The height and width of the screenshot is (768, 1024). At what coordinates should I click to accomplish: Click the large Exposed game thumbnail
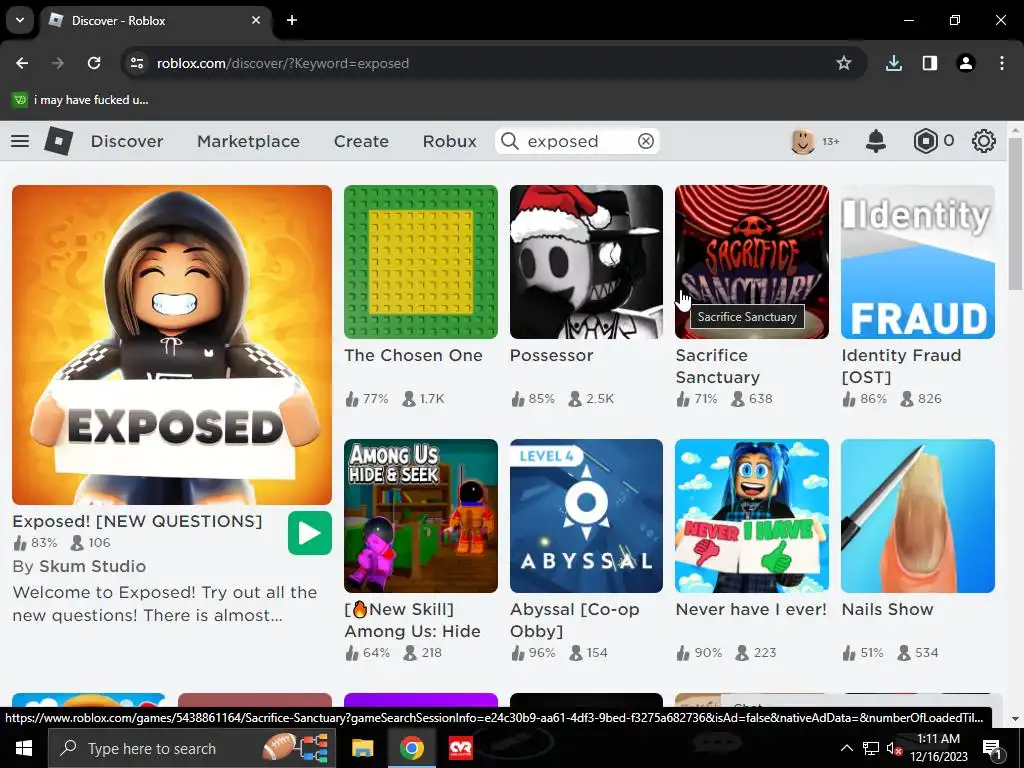click(172, 345)
